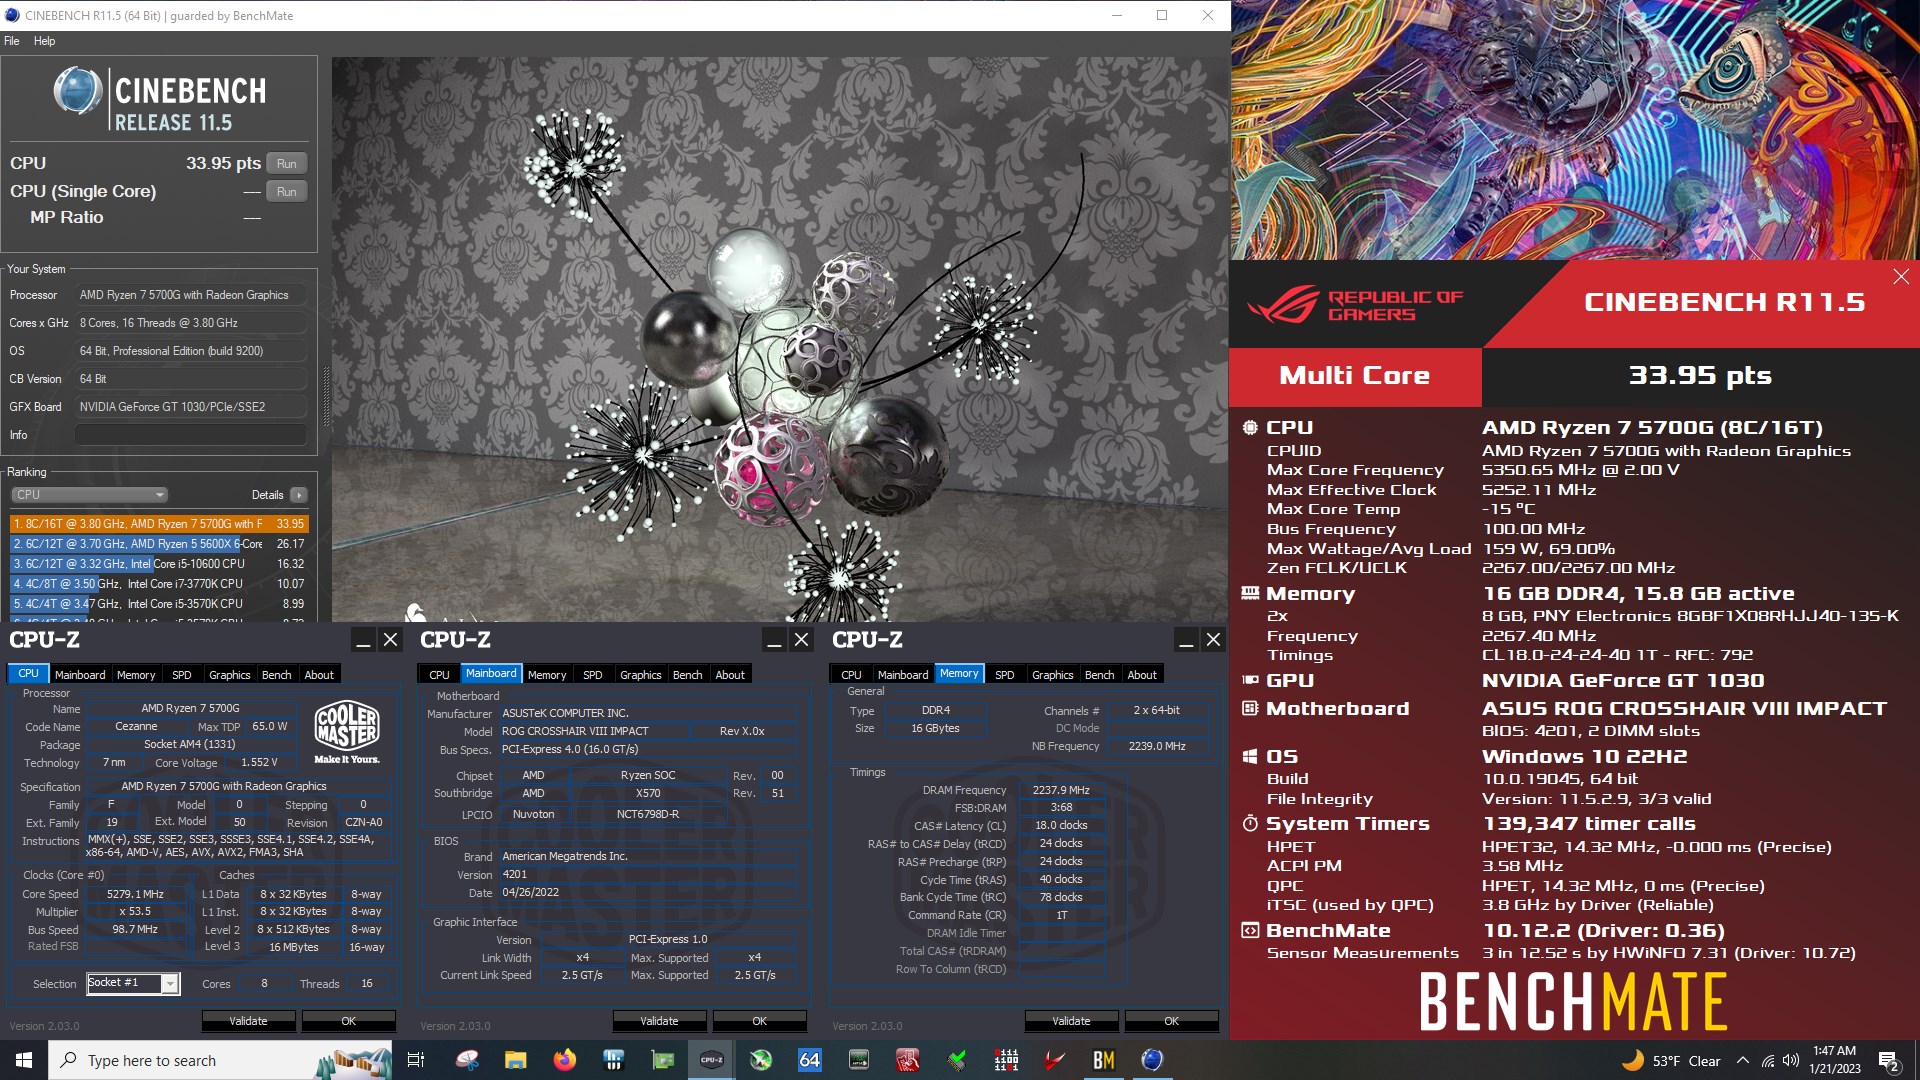
Task: Select ranking row Ryzen 5 5600X 26.17
Action: (x=159, y=544)
